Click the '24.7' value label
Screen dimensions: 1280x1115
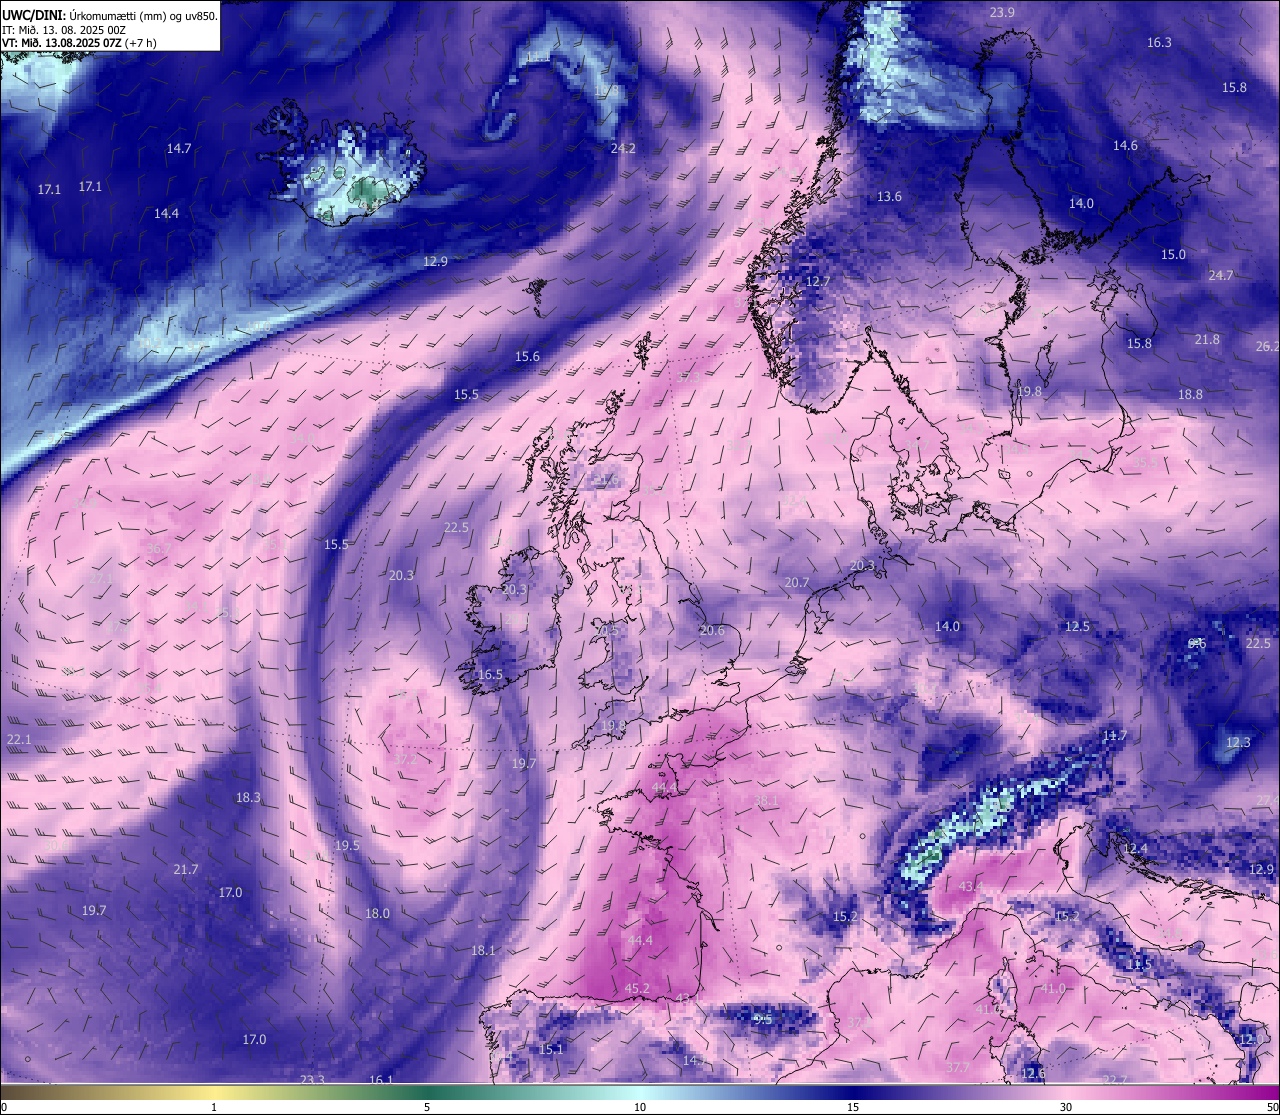click(1221, 275)
